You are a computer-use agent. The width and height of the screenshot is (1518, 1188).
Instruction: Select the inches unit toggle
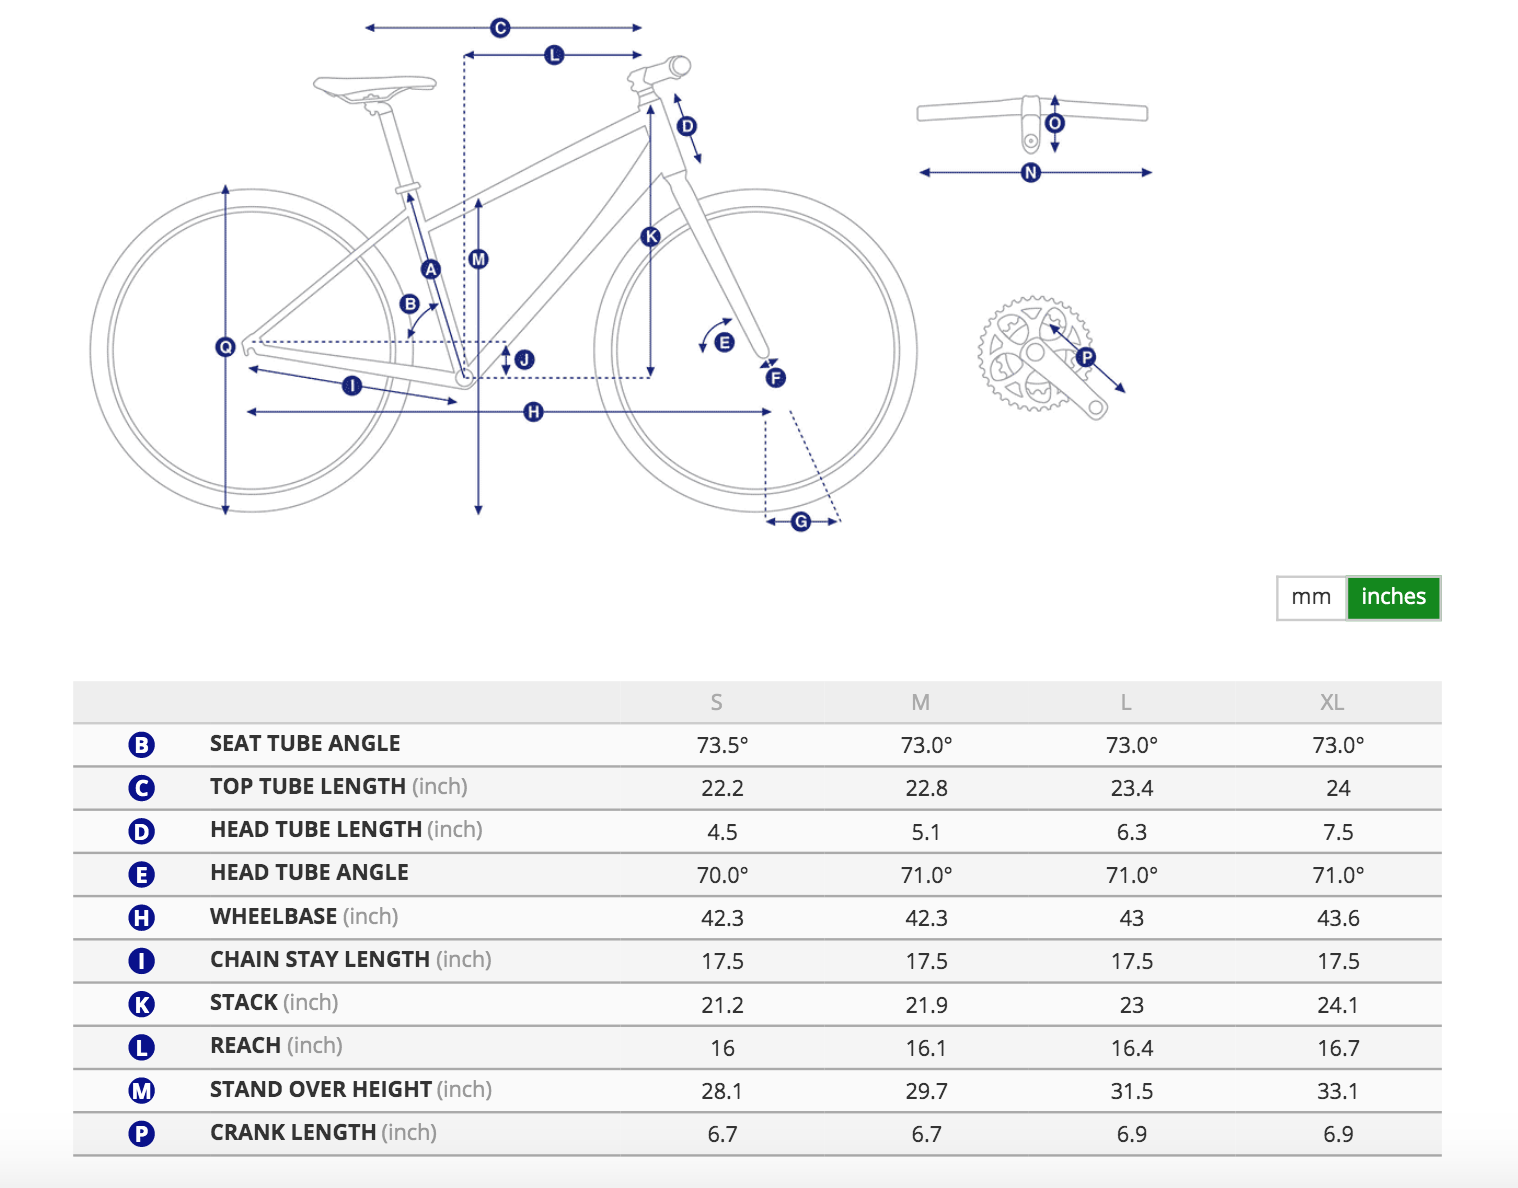[1393, 598]
